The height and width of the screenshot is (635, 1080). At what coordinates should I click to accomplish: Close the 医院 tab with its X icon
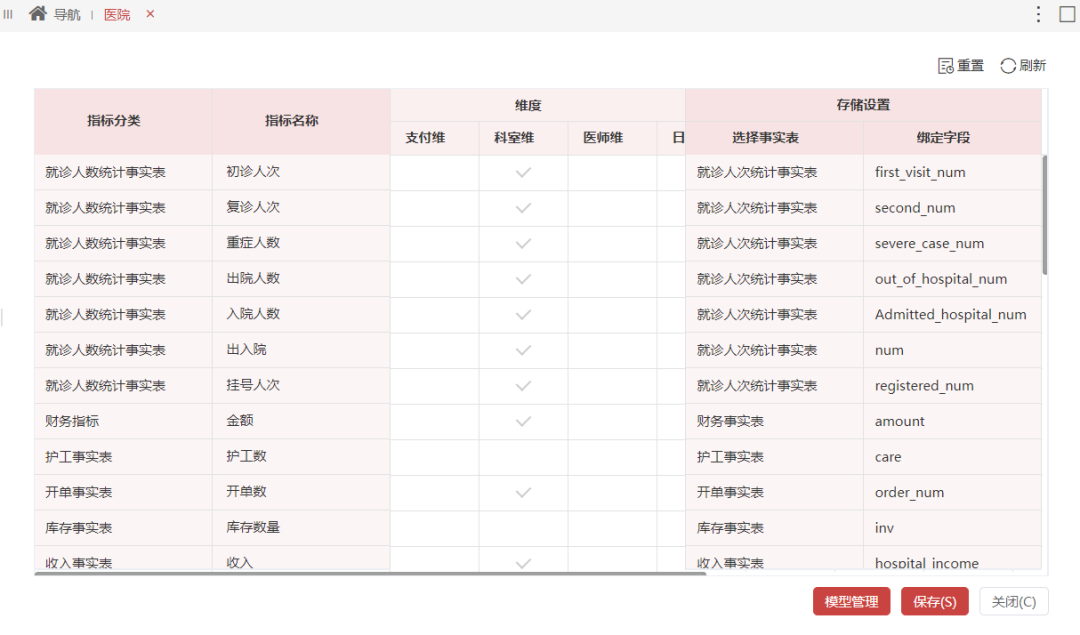click(x=150, y=15)
